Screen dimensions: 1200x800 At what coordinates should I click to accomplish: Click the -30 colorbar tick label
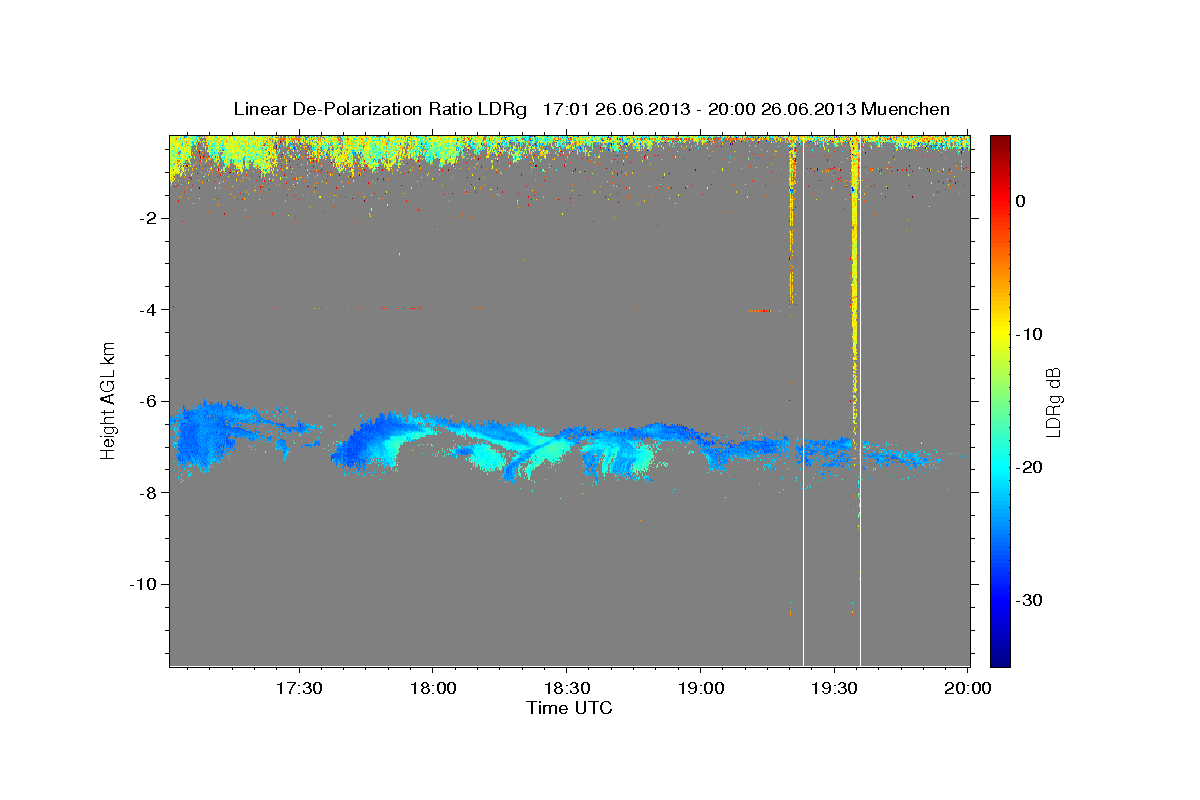(1030, 600)
